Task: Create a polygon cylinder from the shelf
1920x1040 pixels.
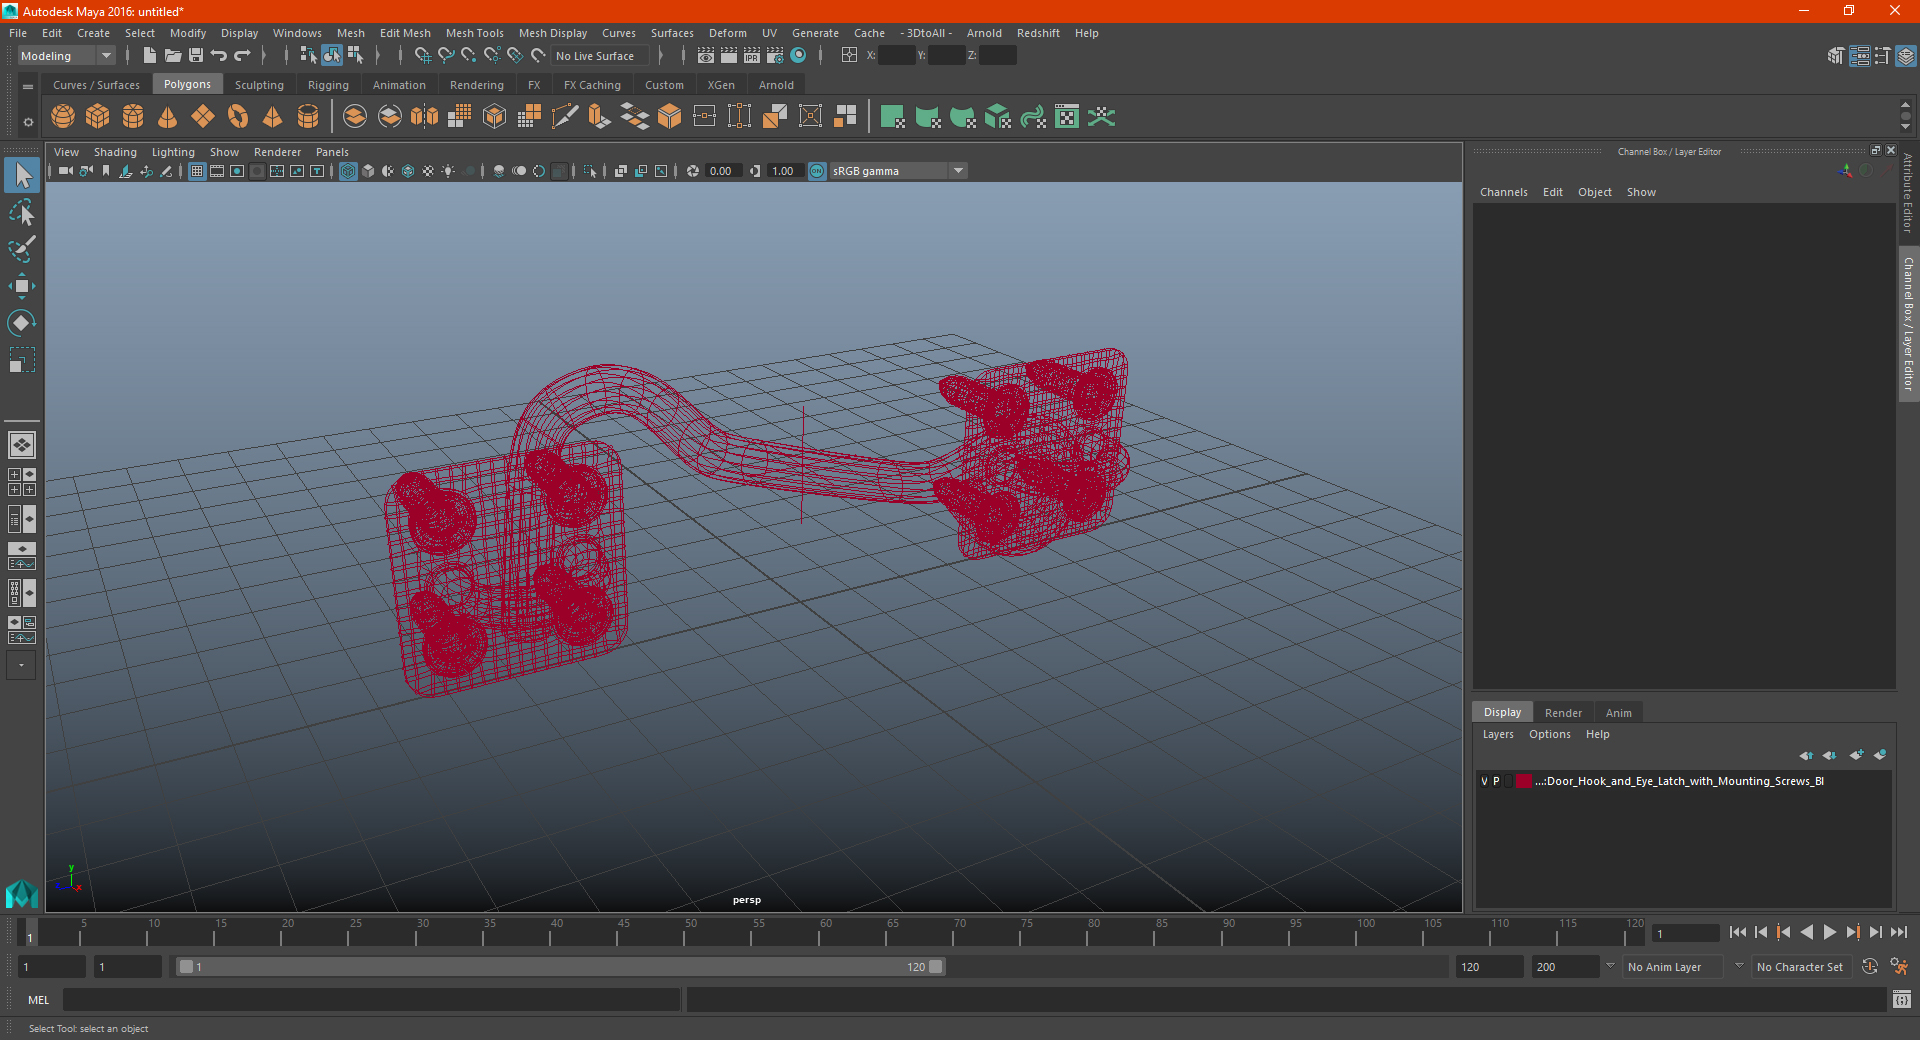Action: (133, 117)
